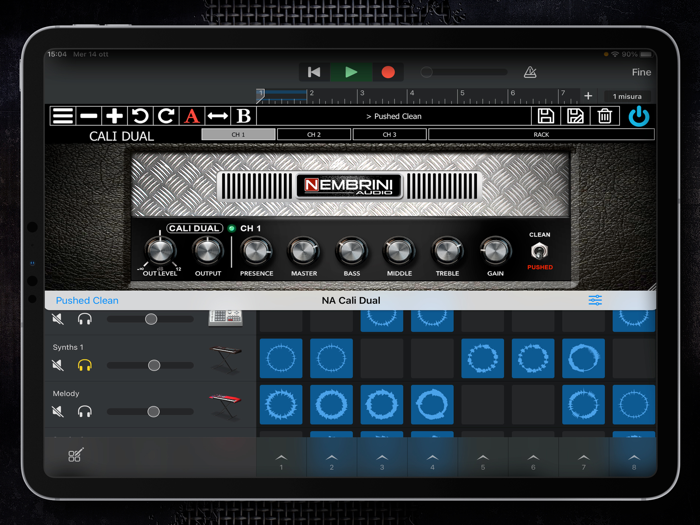Screen dimensions: 700x525
Task: Open the Synths 1 keyboard instrument icon
Action: click(226, 358)
